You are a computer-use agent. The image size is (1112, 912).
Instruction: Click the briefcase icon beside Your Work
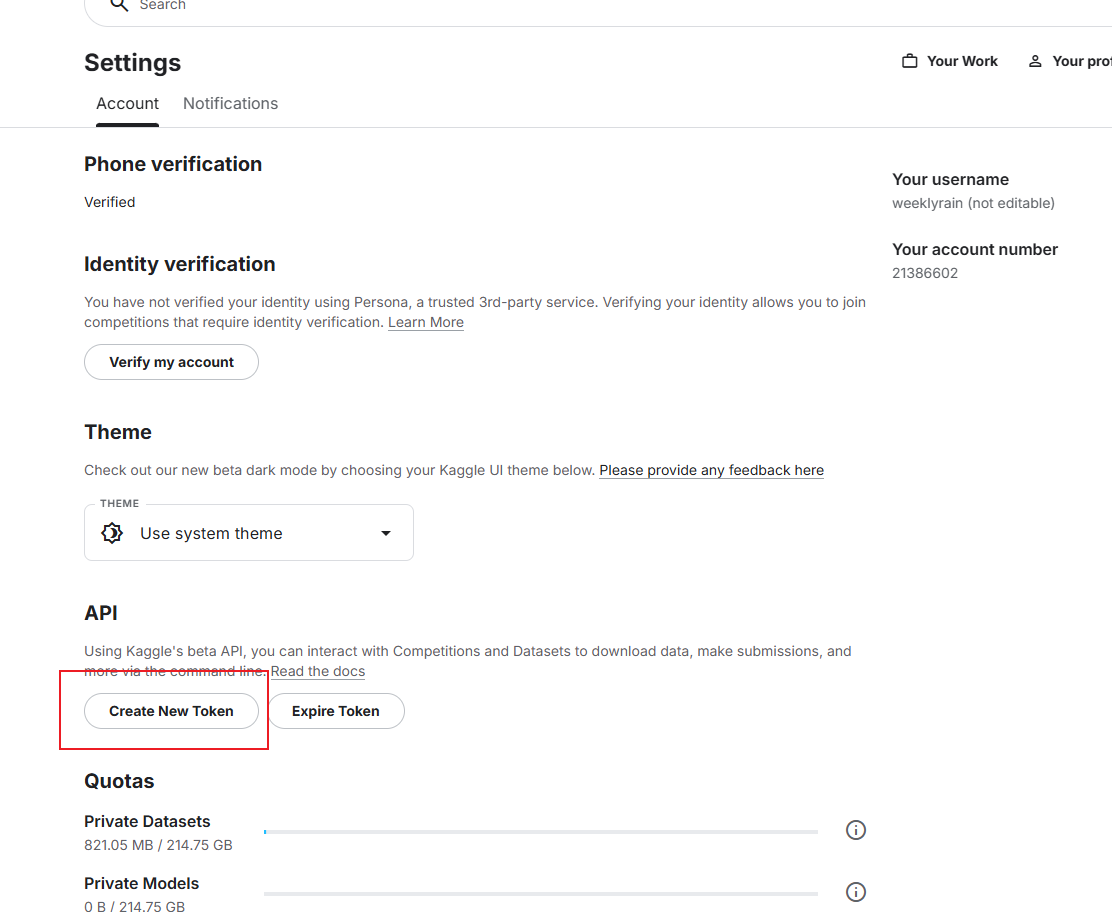tap(909, 61)
